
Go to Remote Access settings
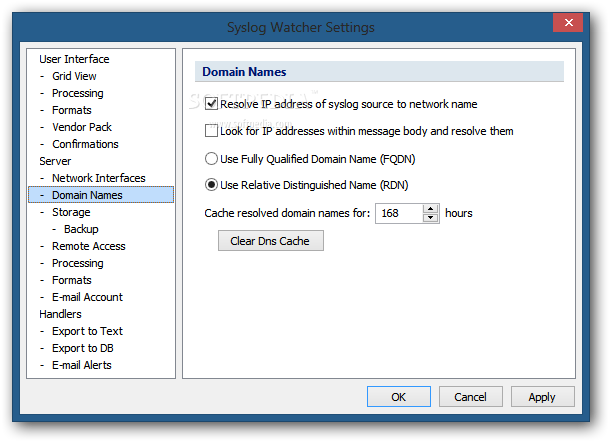tap(89, 246)
